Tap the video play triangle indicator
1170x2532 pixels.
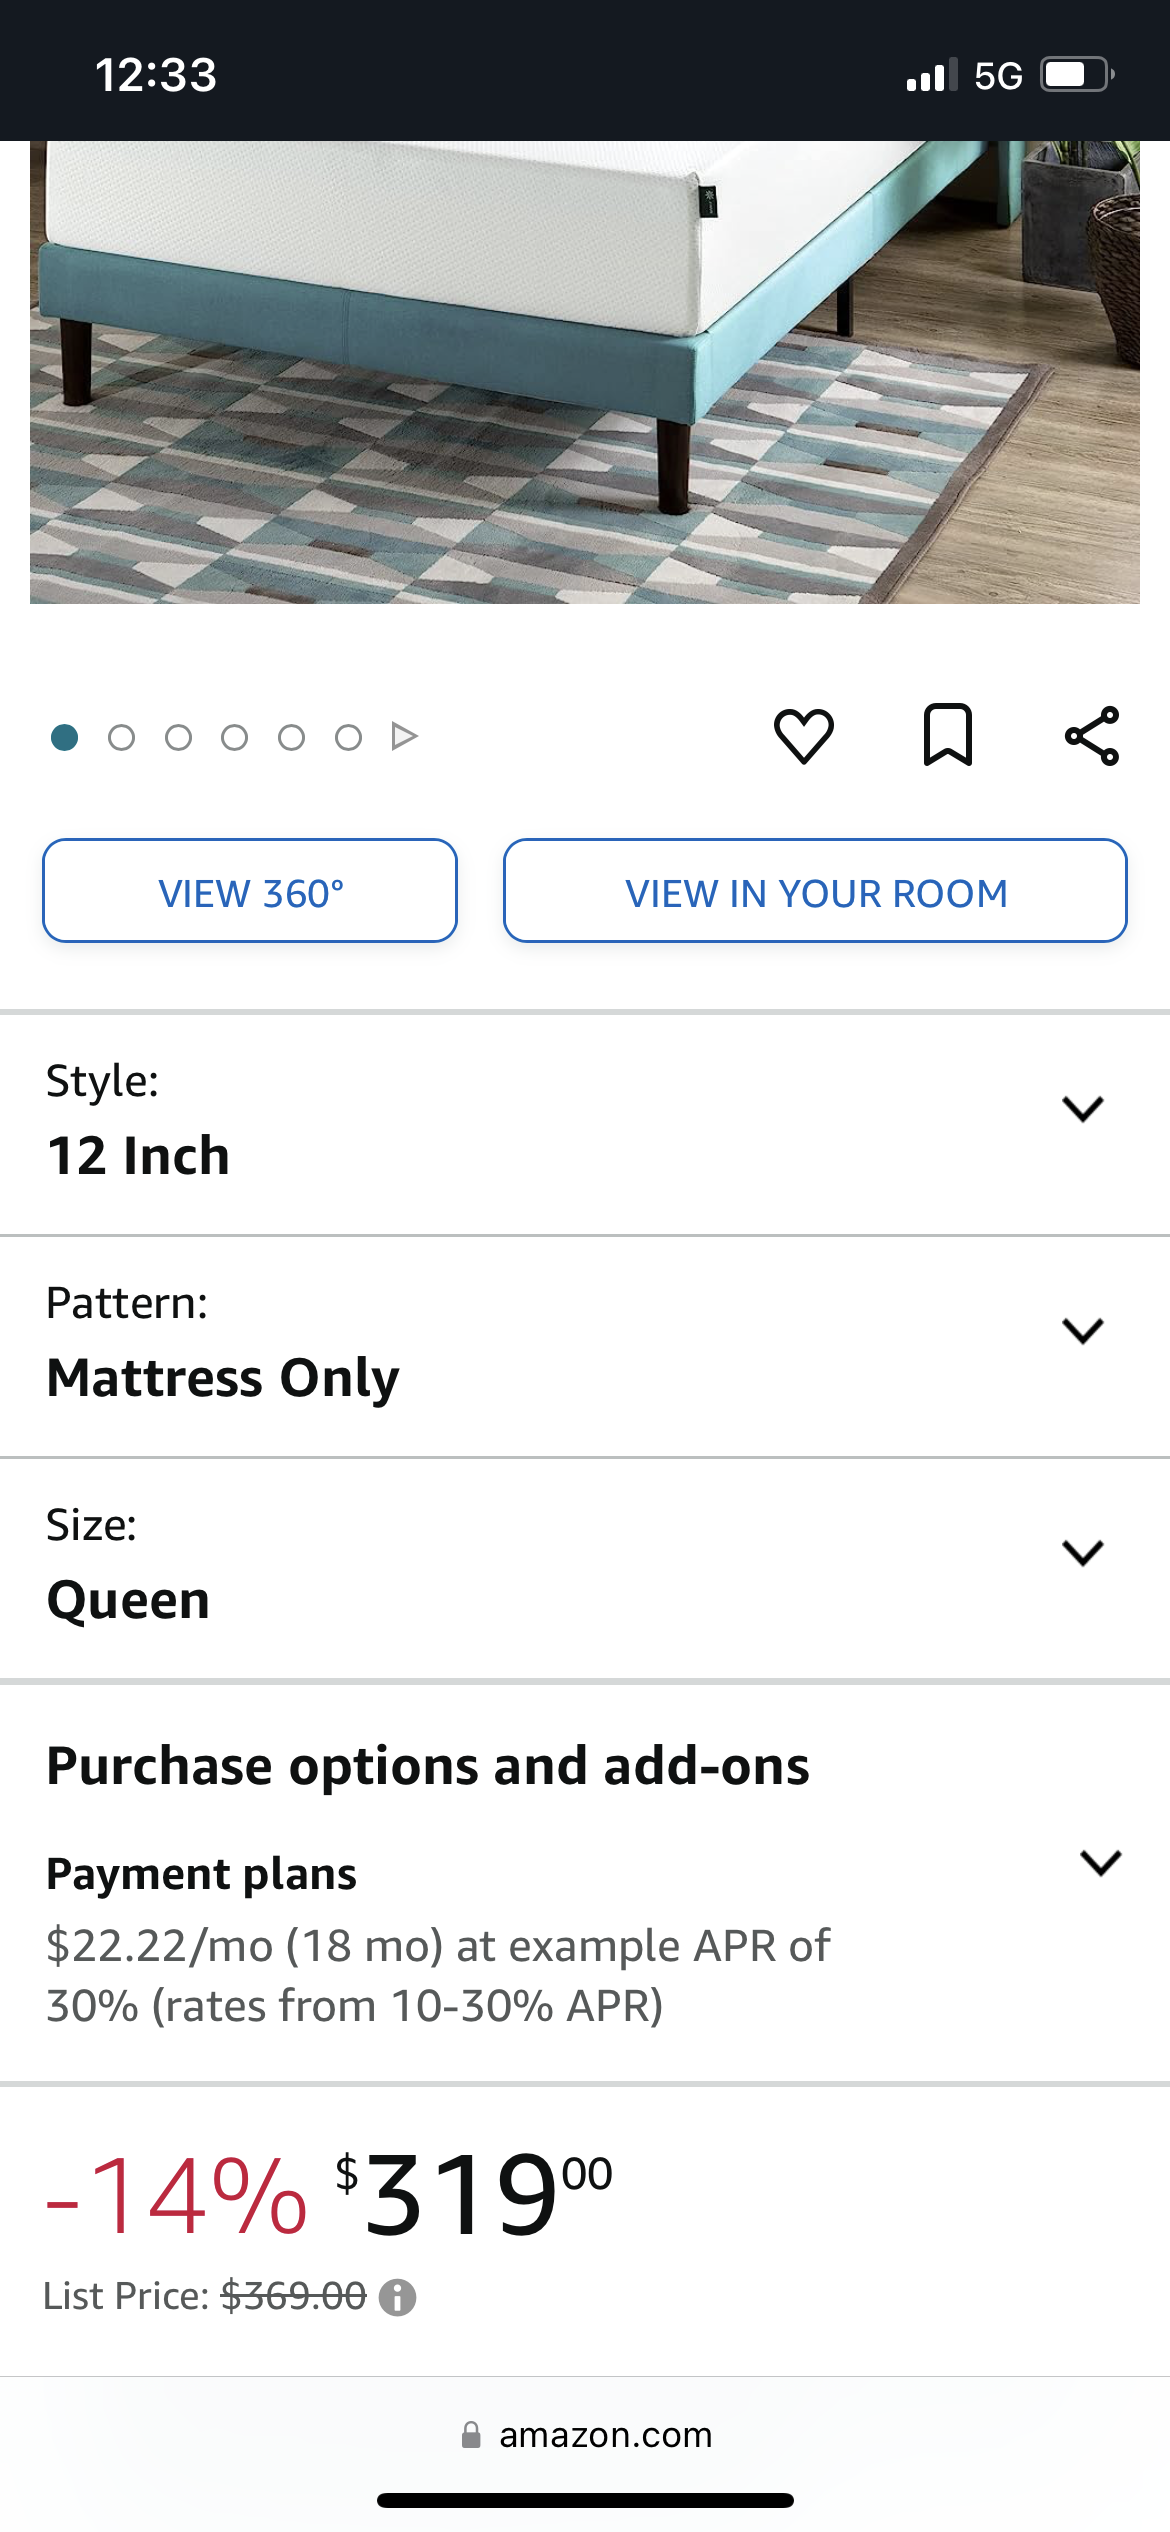point(404,737)
